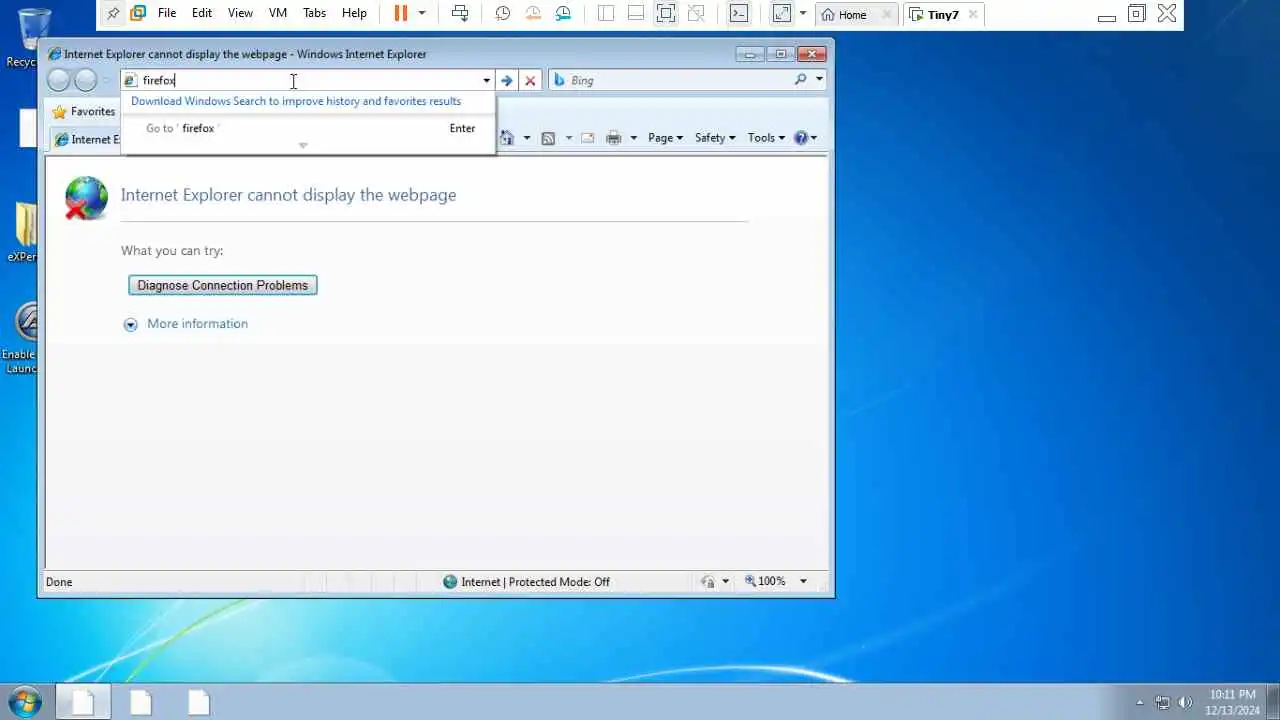
Task: Click the VMware Workstation logo icon
Action: (138, 13)
